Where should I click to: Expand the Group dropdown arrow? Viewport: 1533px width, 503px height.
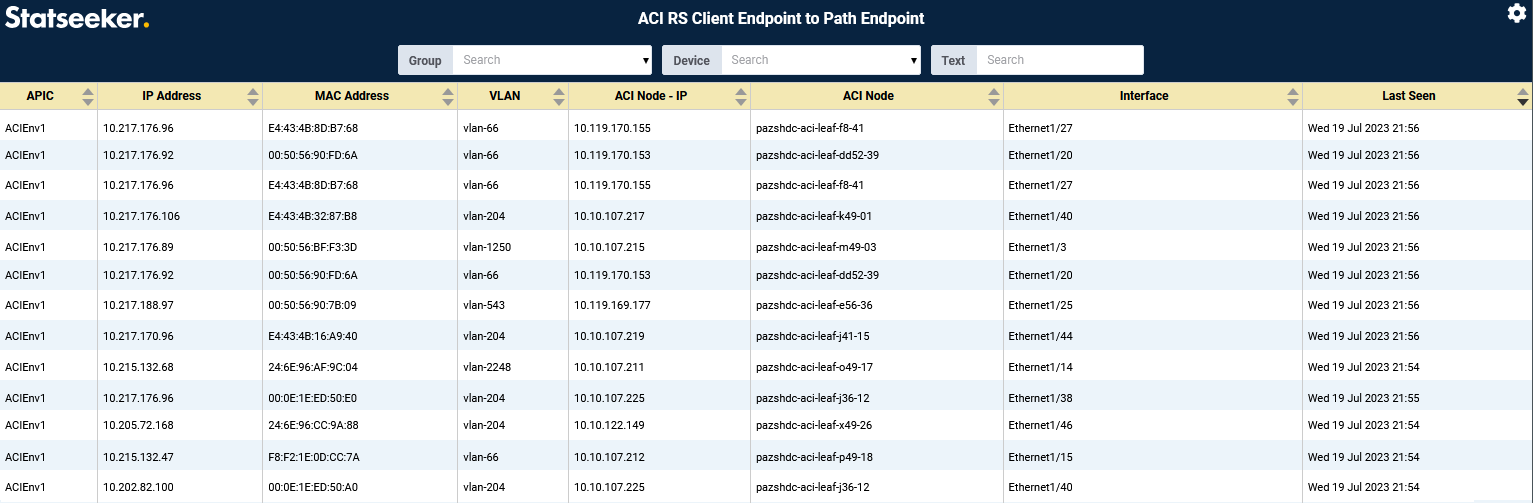point(647,61)
